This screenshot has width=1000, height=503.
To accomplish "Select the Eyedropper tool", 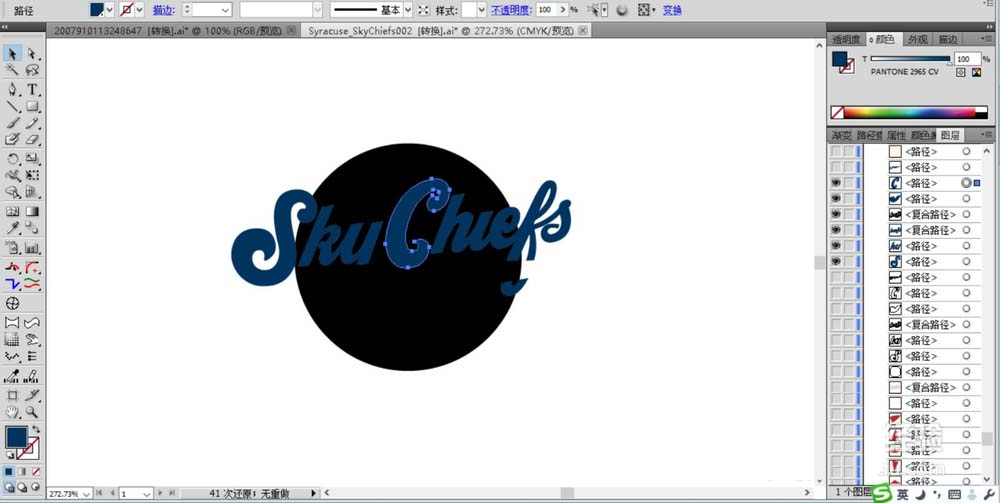I will (12, 228).
